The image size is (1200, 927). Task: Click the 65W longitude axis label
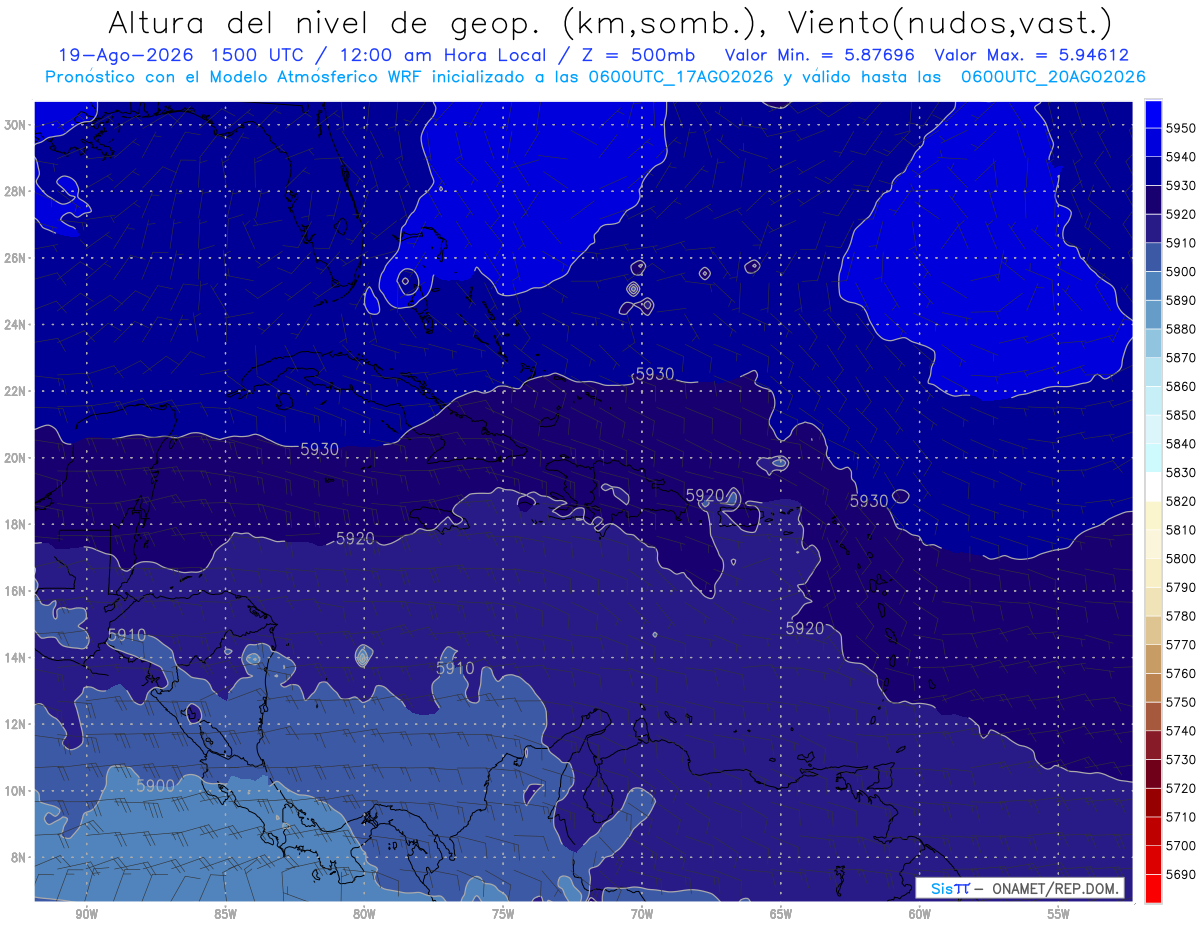[781, 914]
